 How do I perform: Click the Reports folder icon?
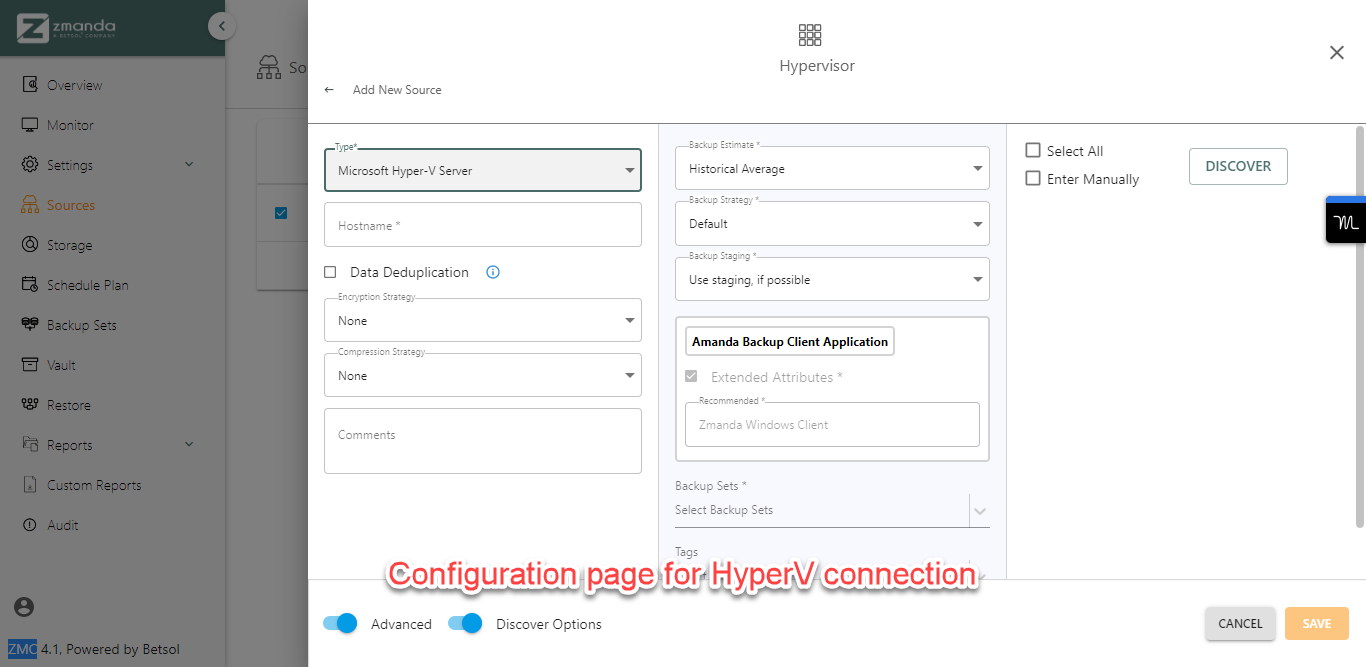pyautogui.click(x=30, y=445)
